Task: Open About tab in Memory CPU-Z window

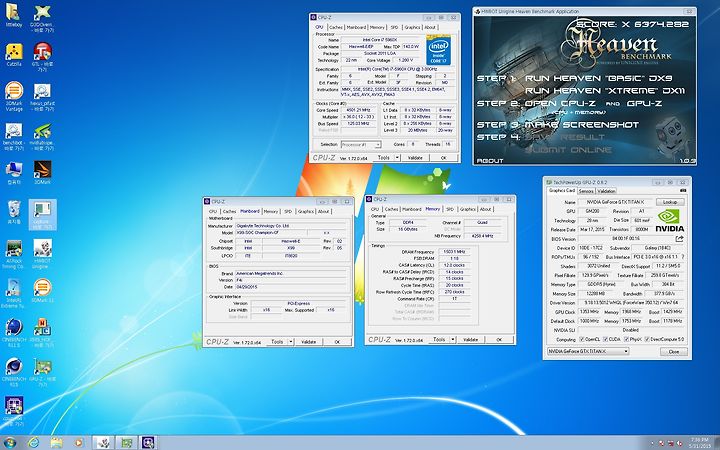Action: coord(486,209)
